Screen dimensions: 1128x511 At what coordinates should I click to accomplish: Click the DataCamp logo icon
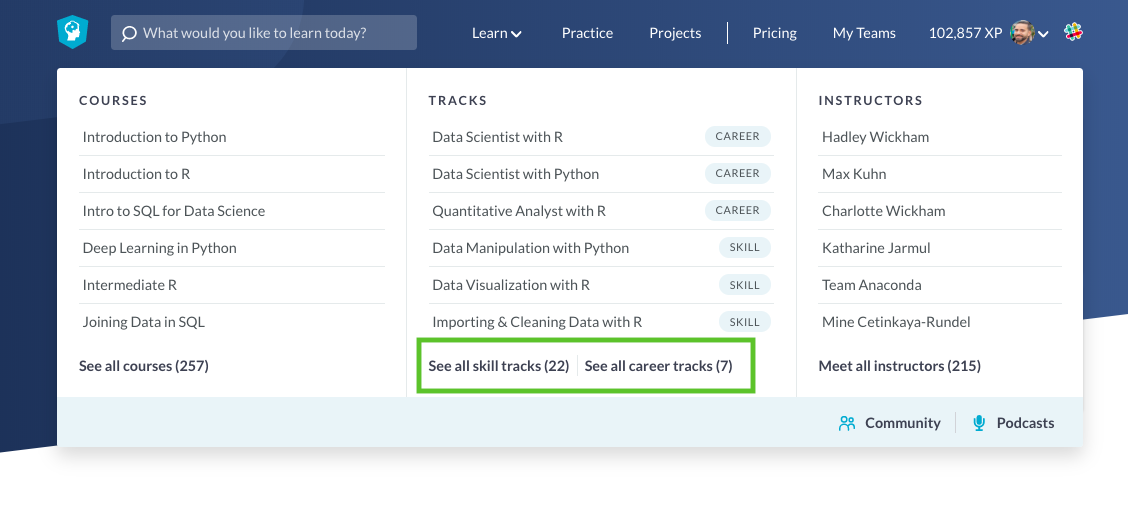[72, 33]
